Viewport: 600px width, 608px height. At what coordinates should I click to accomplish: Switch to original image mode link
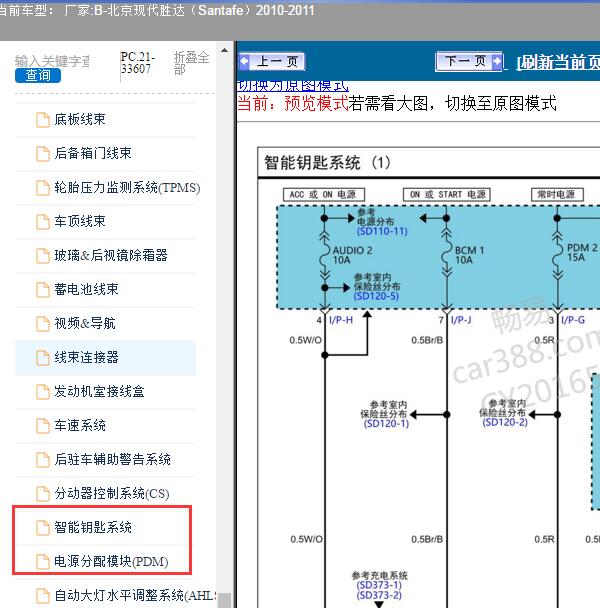pyautogui.click(x=292, y=86)
